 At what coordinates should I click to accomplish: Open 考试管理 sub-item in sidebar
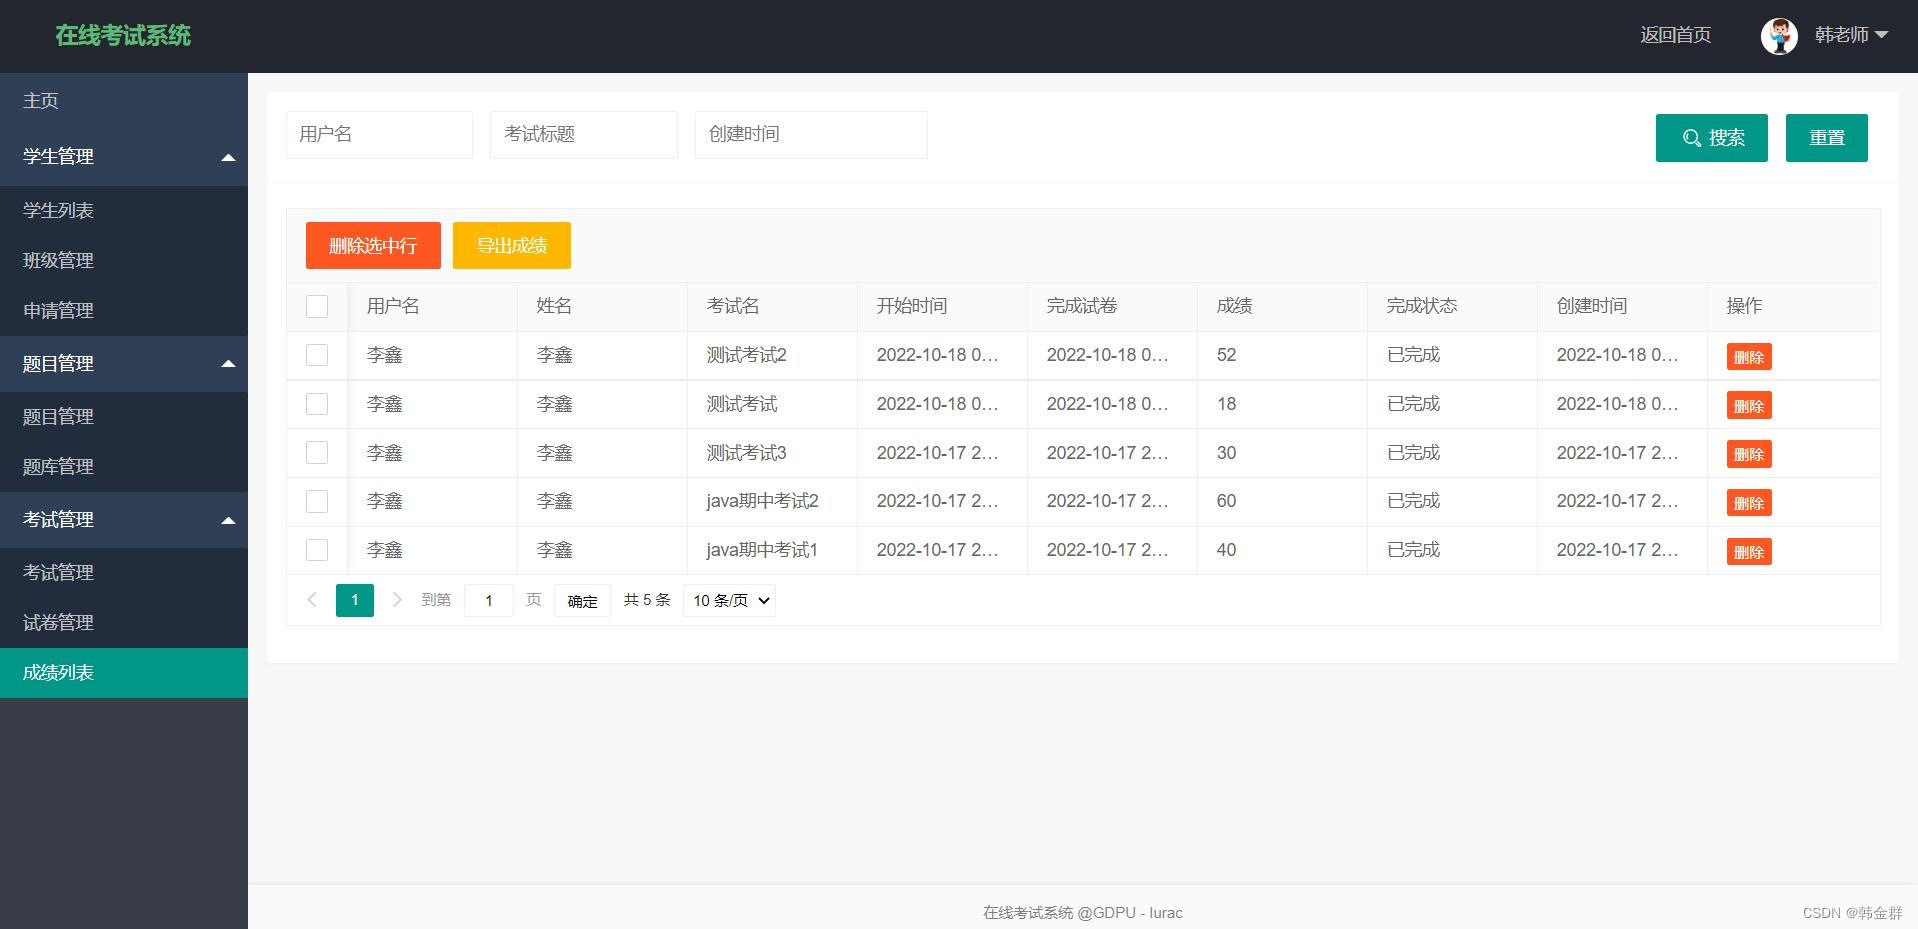124,573
